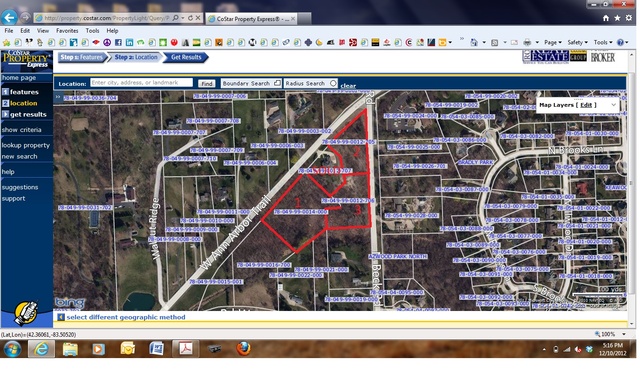Click the get results sidebar link
This screenshot has height=373, width=640.
[28, 114]
